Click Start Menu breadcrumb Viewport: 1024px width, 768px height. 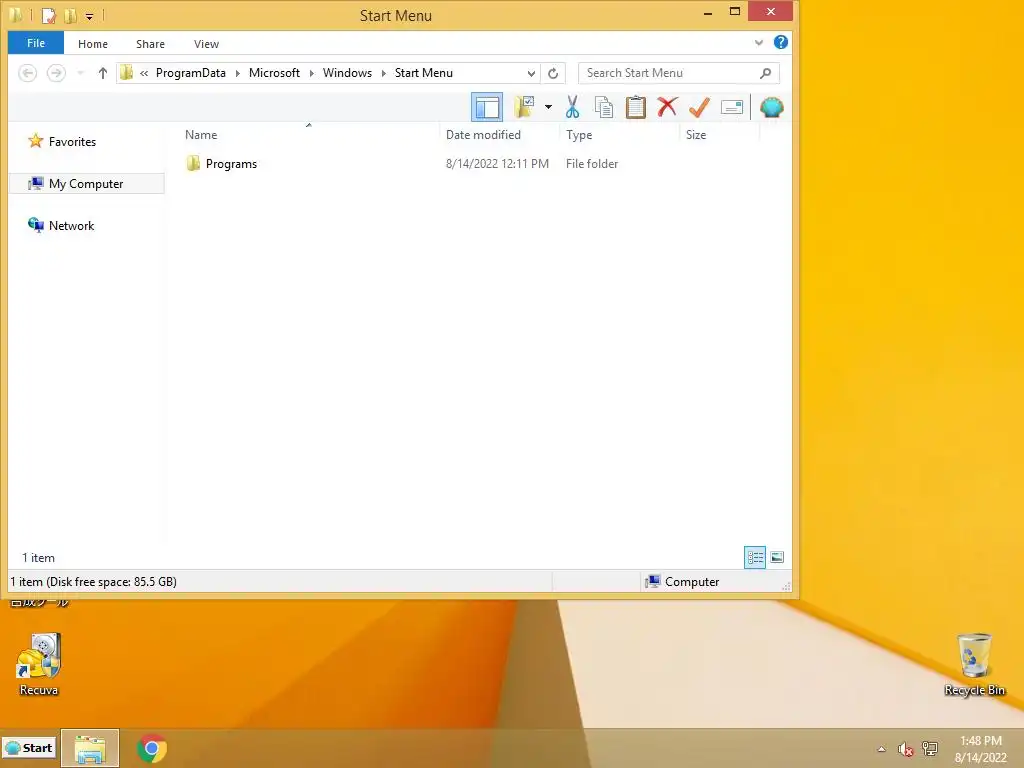(424, 73)
